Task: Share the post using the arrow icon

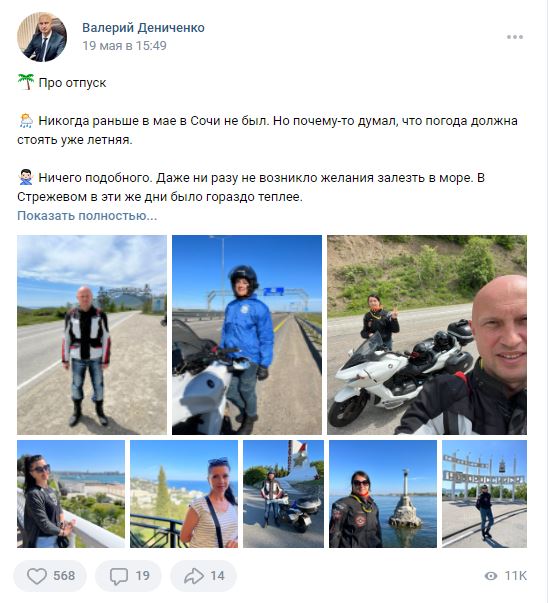Action: (194, 576)
